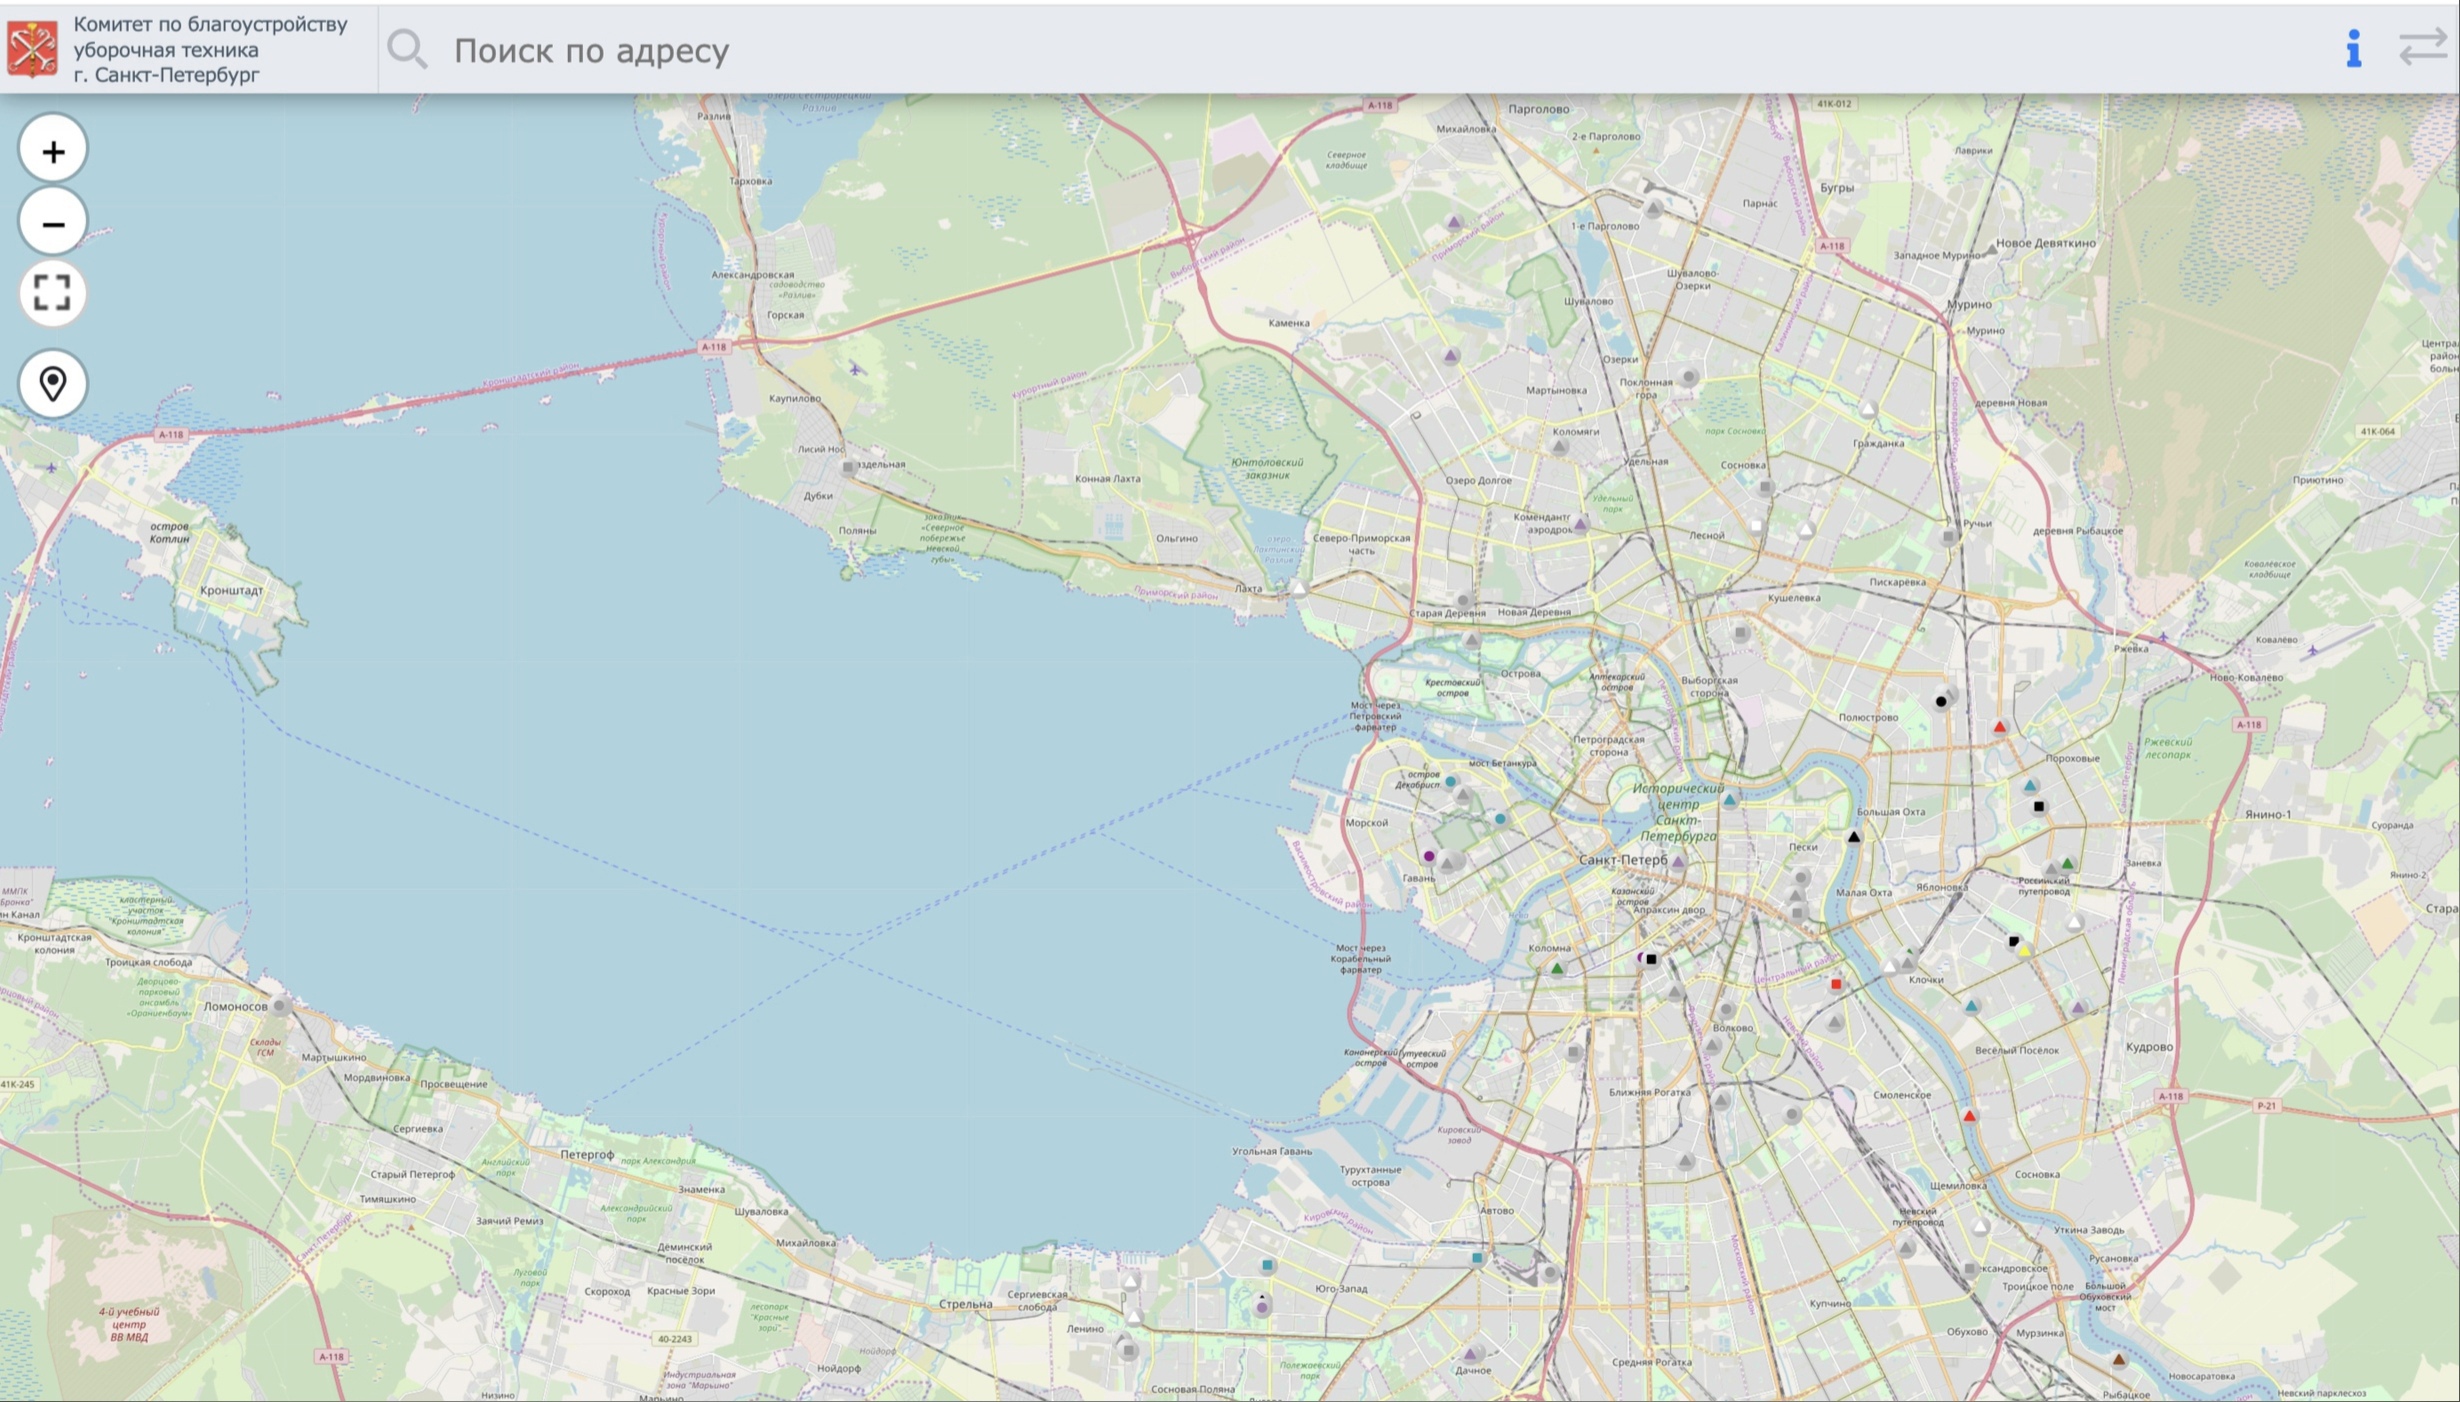Select grey circle marker at Ломоносов
This screenshot has height=1402, width=2460.
(281, 1005)
